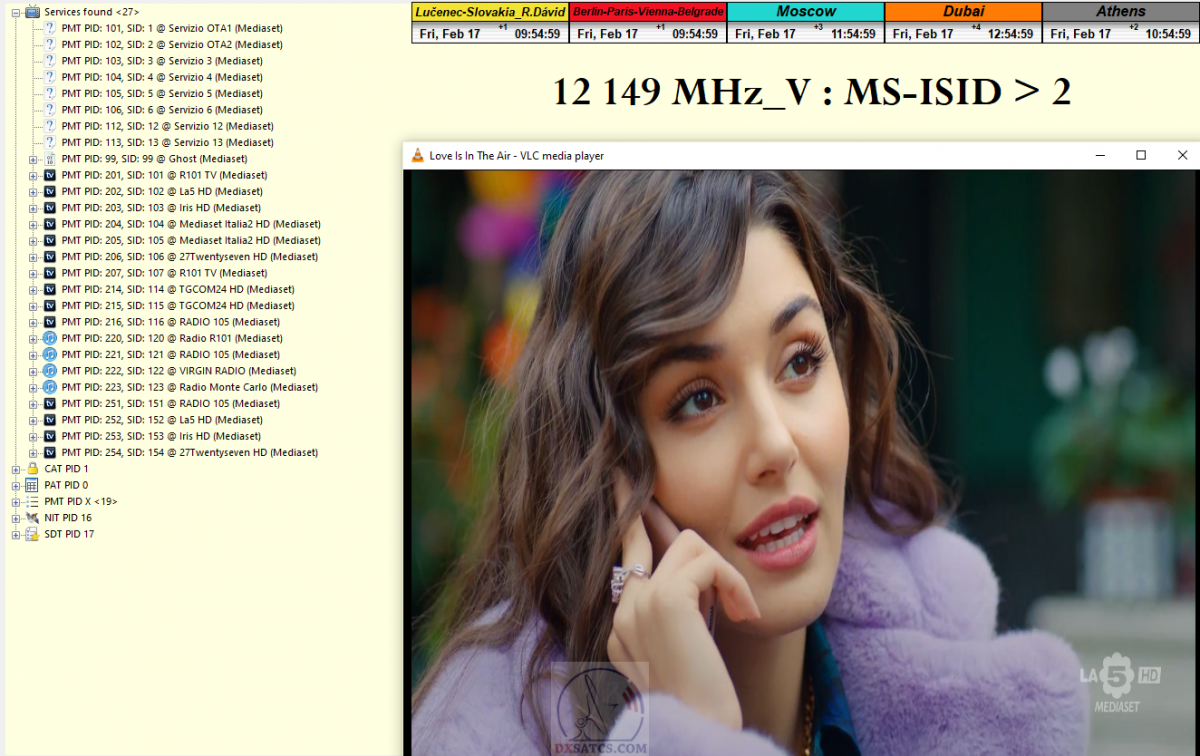Image resolution: width=1200 pixels, height=756 pixels.
Task: Click the VLC cone icon in the title bar
Action: click(x=417, y=155)
